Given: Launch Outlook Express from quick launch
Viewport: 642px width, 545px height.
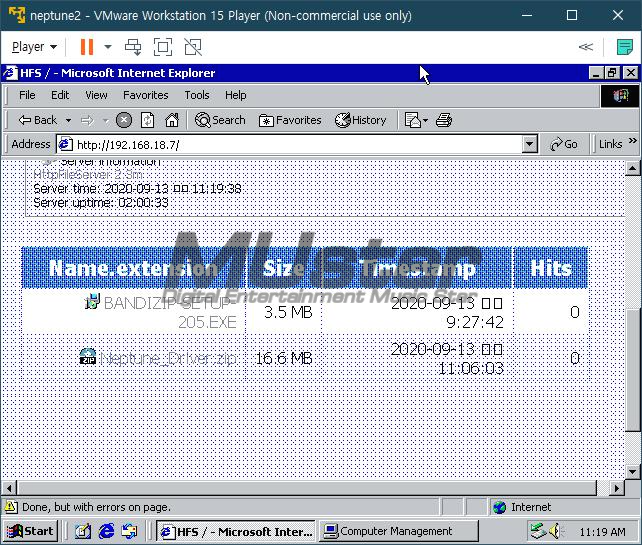Looking at the screenshot, I should click(130, 531).
